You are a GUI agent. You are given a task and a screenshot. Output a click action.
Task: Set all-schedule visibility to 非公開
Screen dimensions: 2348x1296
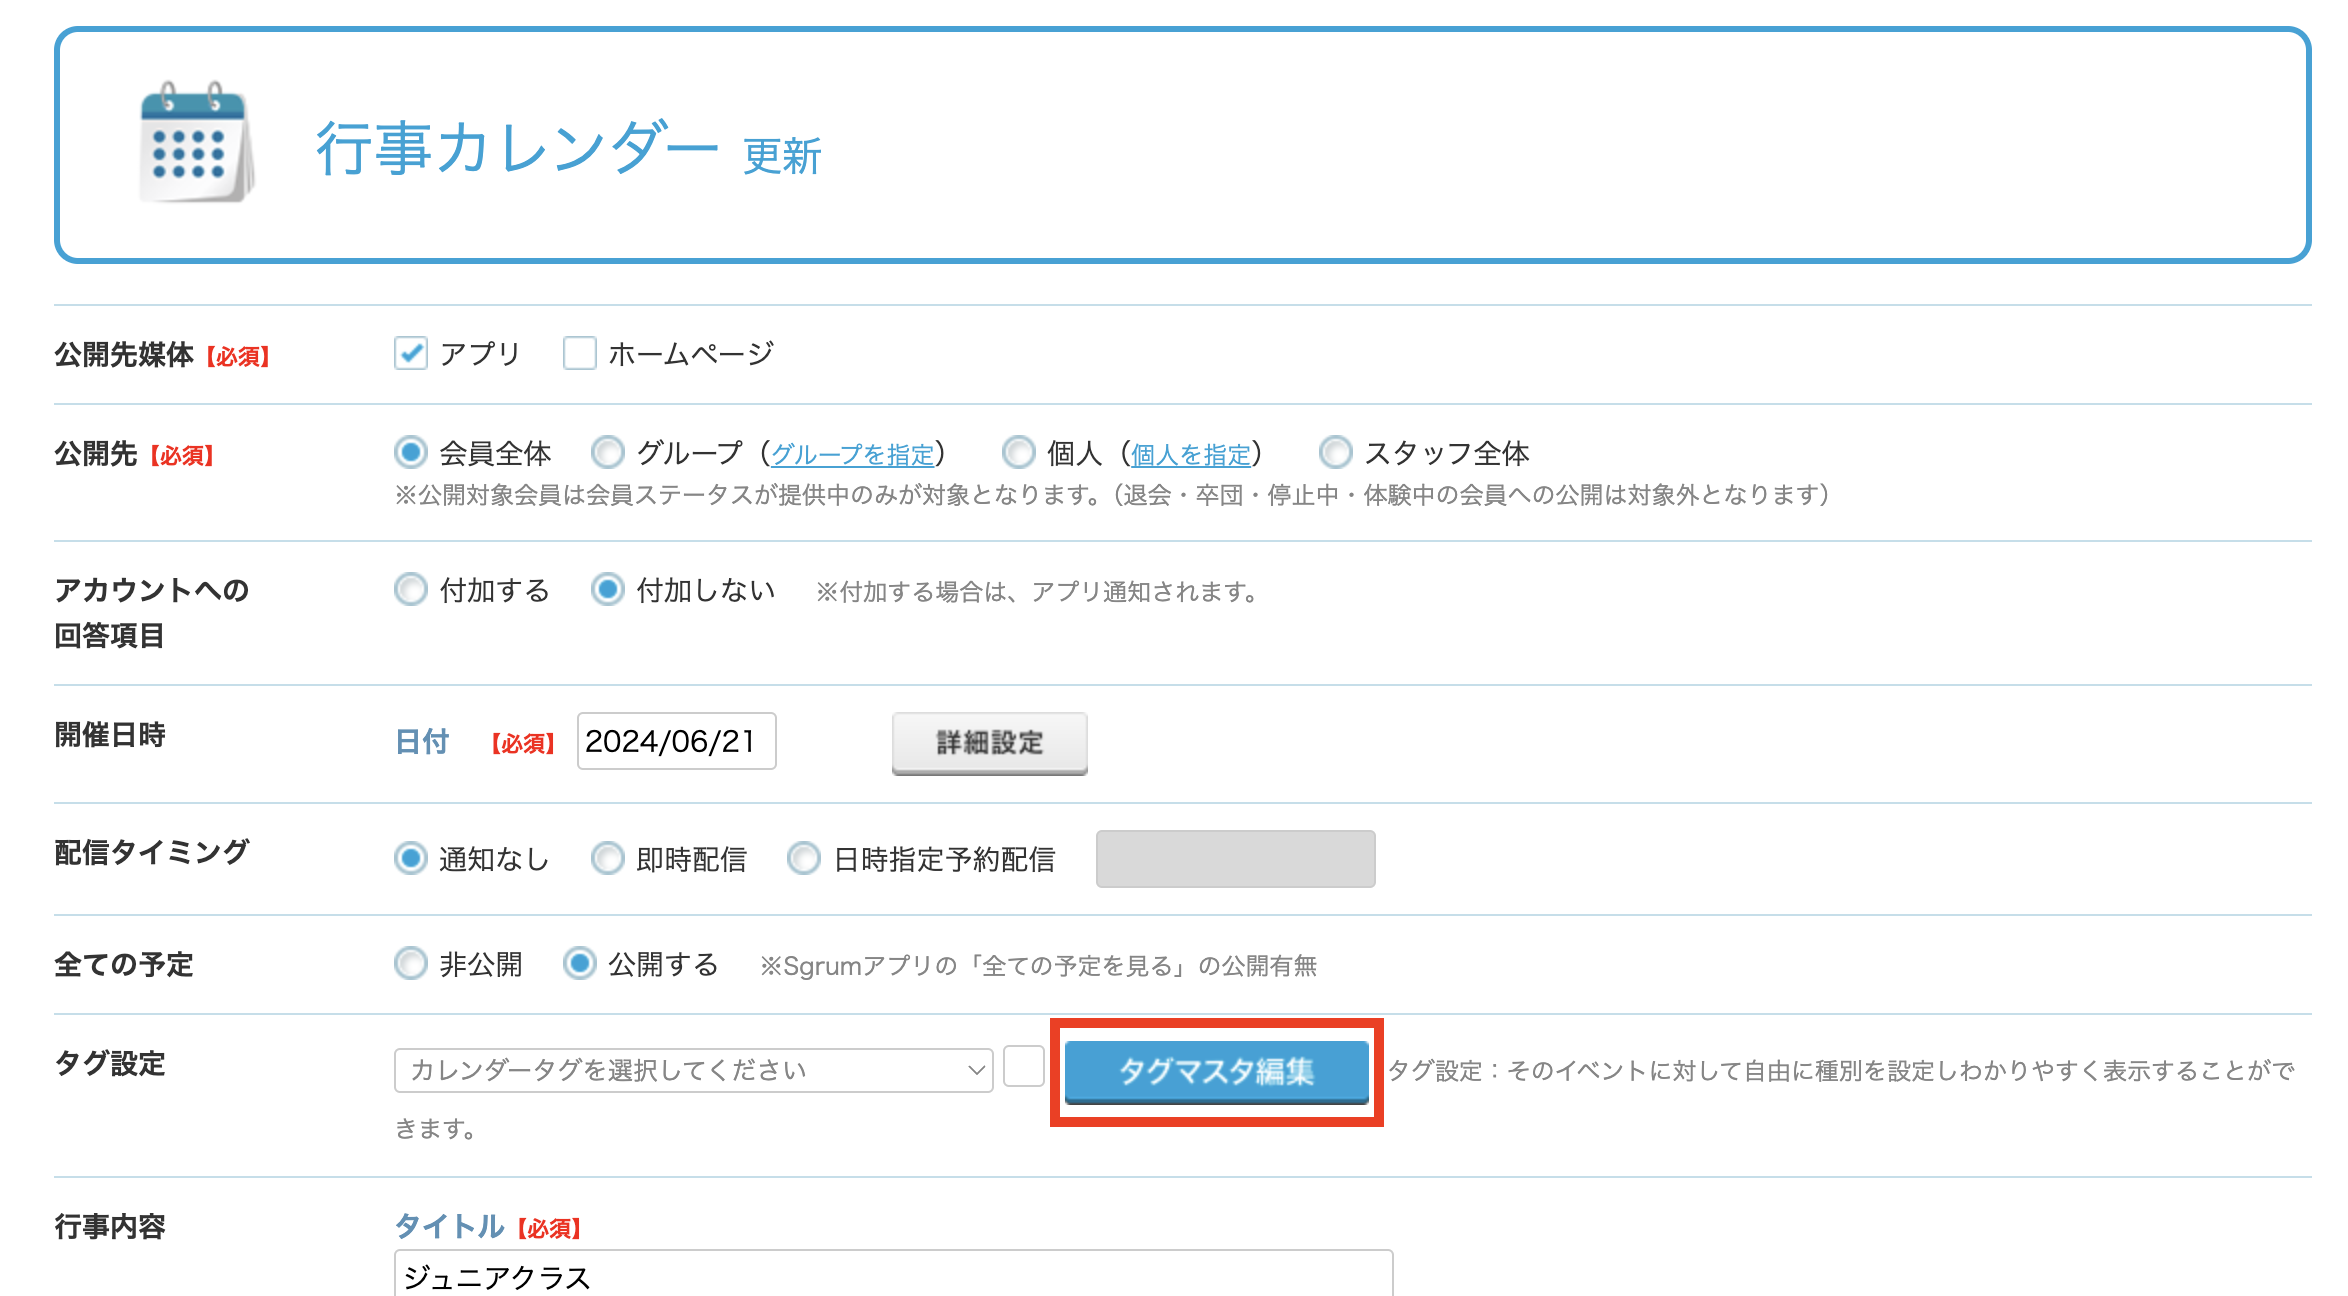coord(411,964)
